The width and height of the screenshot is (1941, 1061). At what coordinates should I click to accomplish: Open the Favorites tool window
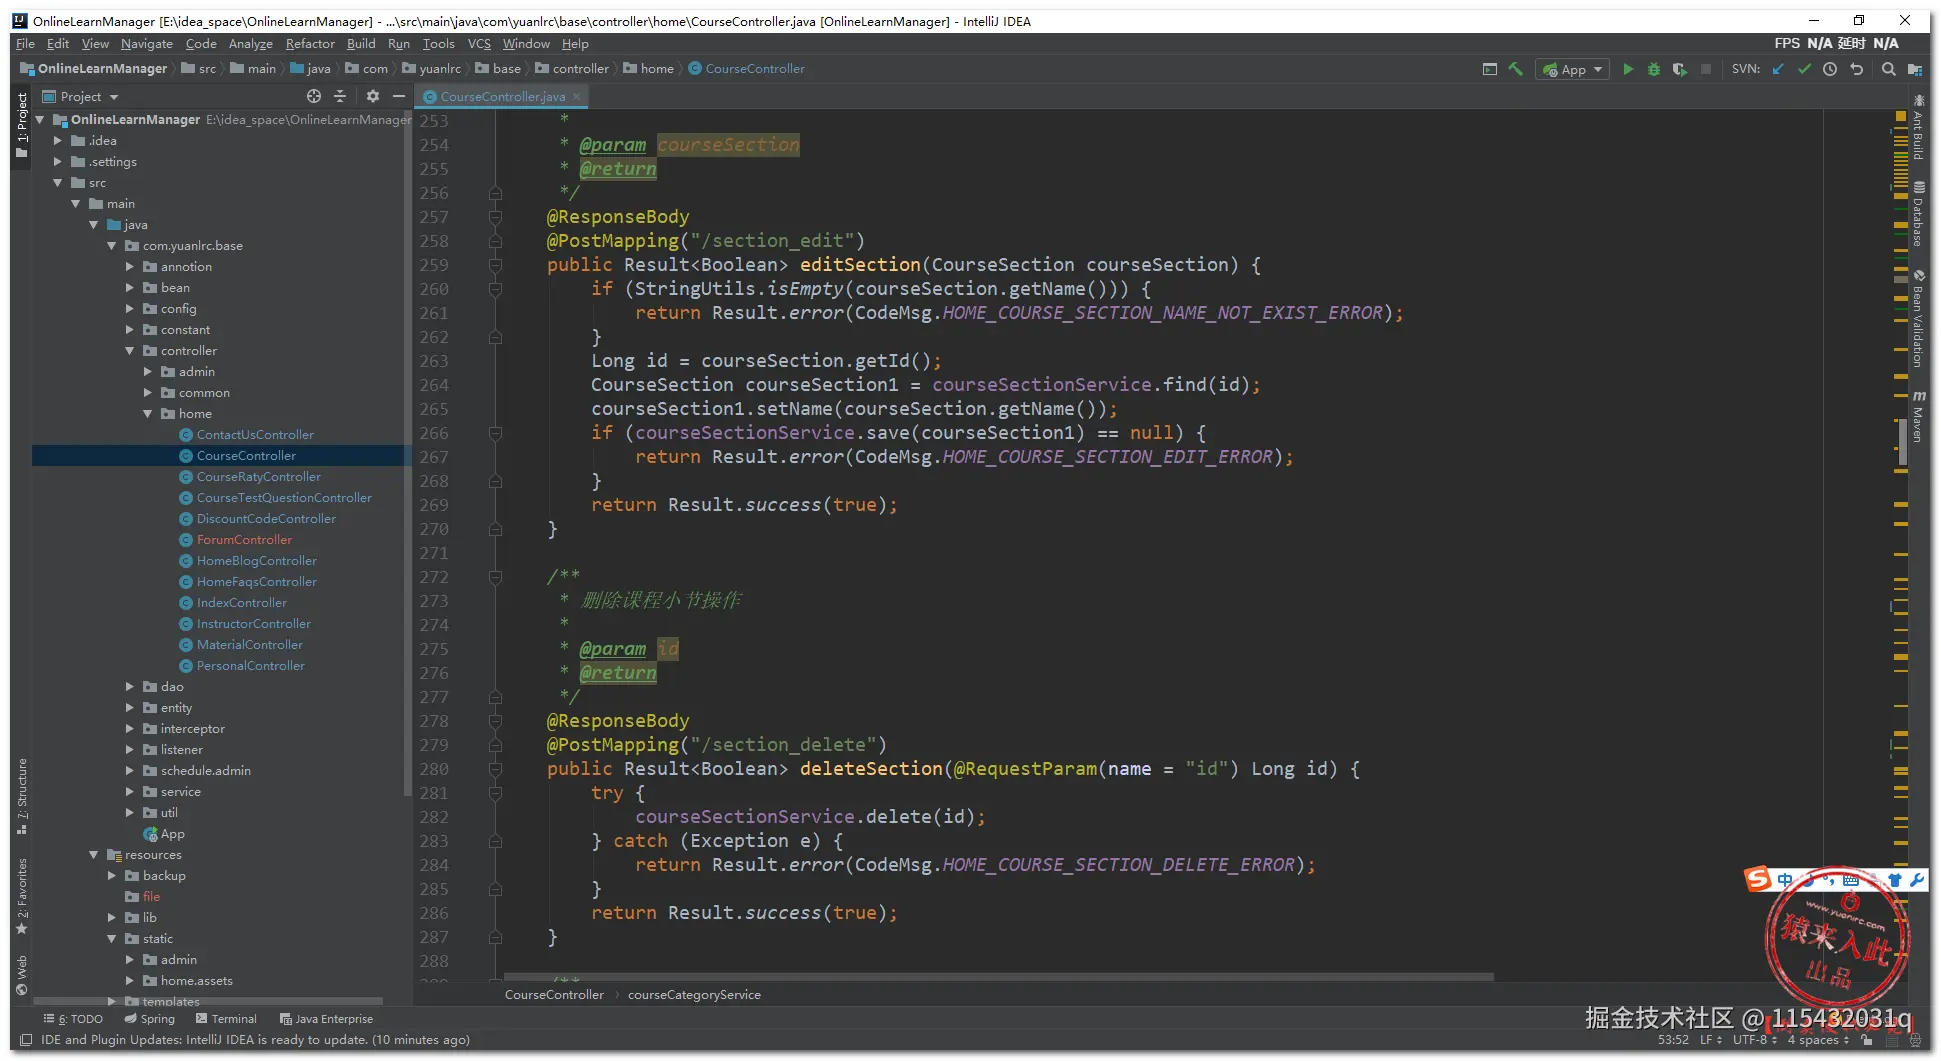click(x=22, y=896)
